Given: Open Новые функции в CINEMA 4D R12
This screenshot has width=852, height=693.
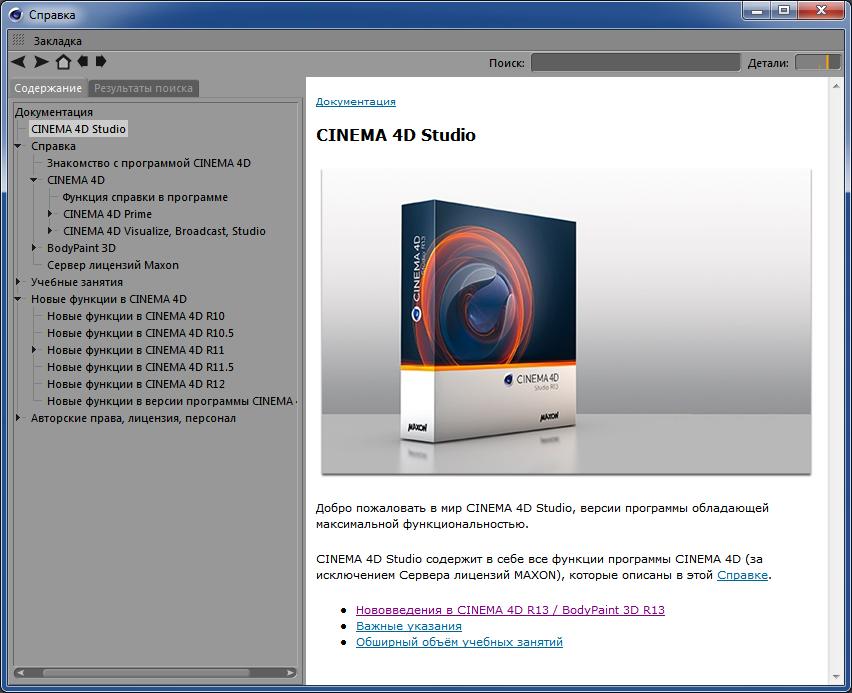Looking at the screenshot, I should tap(136, 384).
